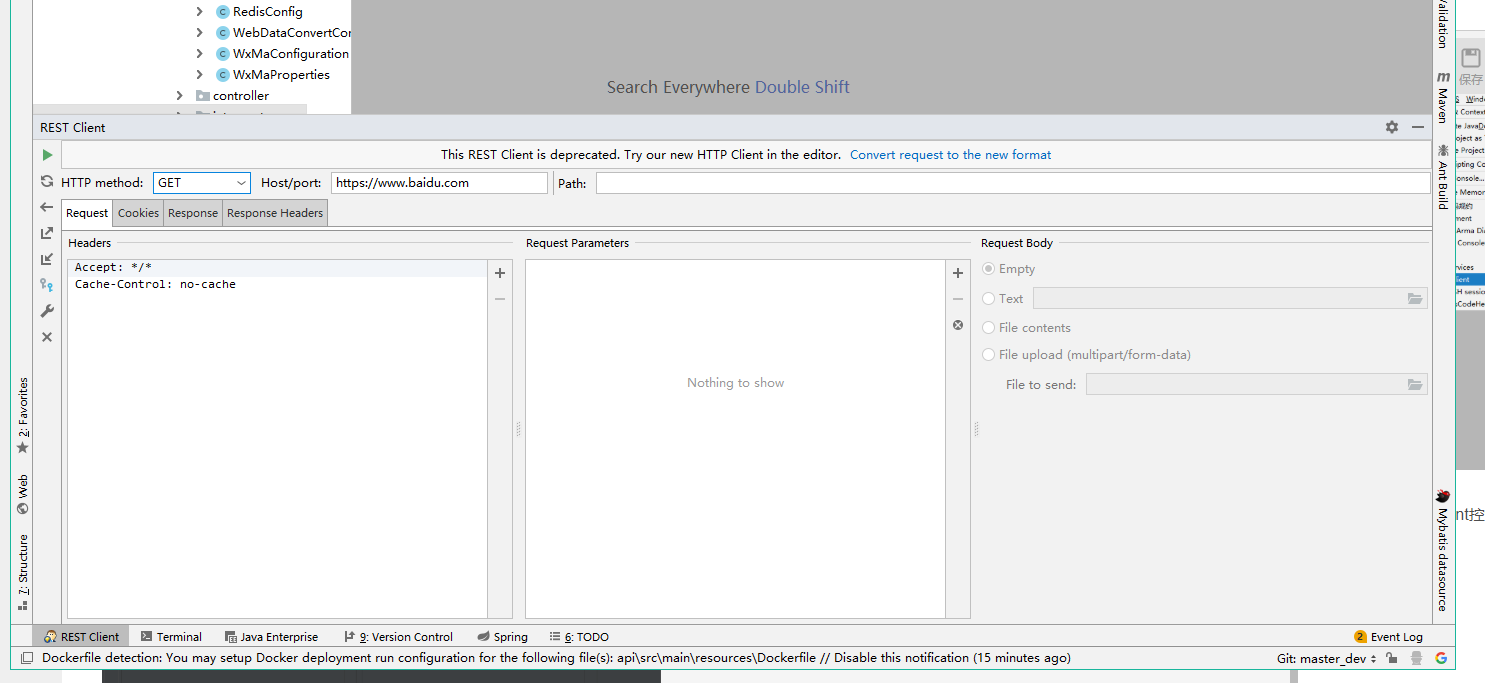
Task: Click the Host/port input field
Action: coord(439,183)
